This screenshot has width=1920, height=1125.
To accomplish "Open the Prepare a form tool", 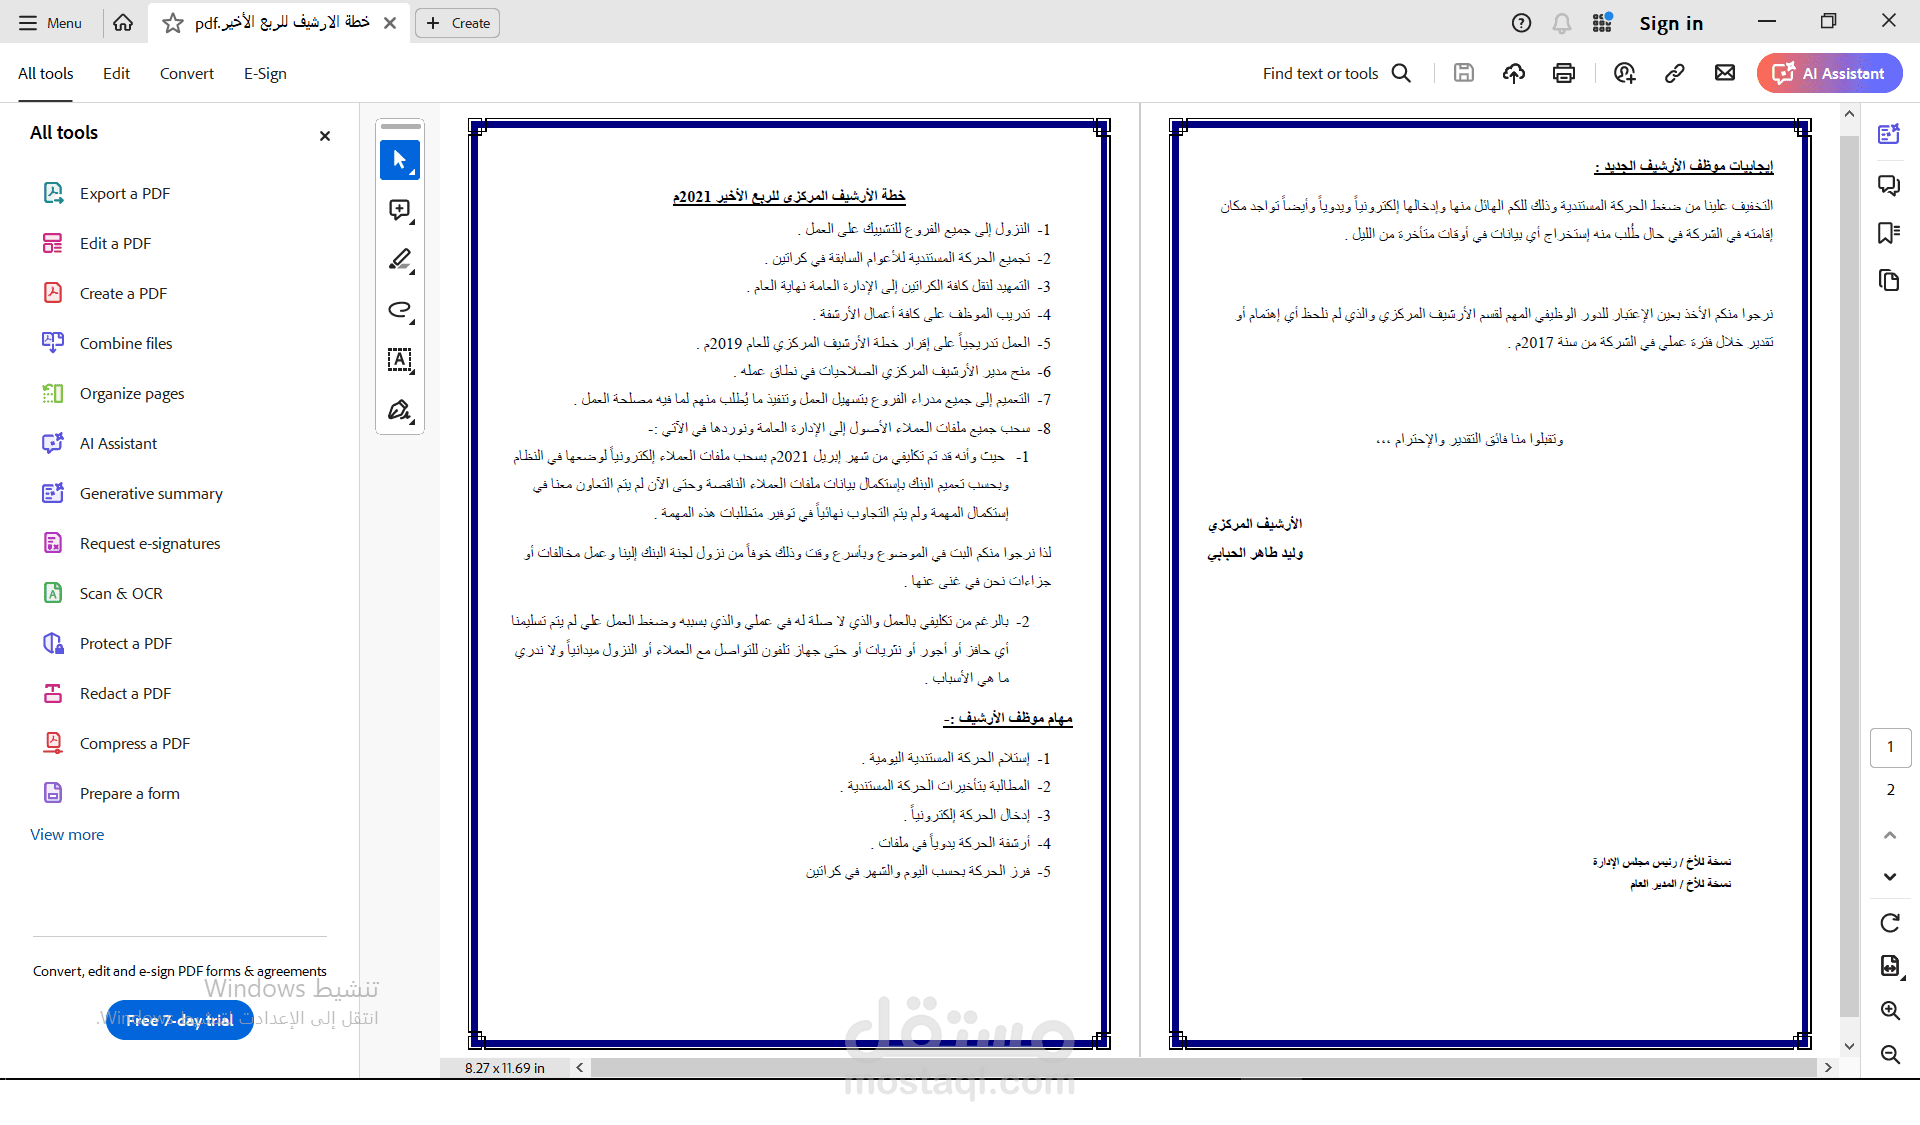I will click(111, 793).
